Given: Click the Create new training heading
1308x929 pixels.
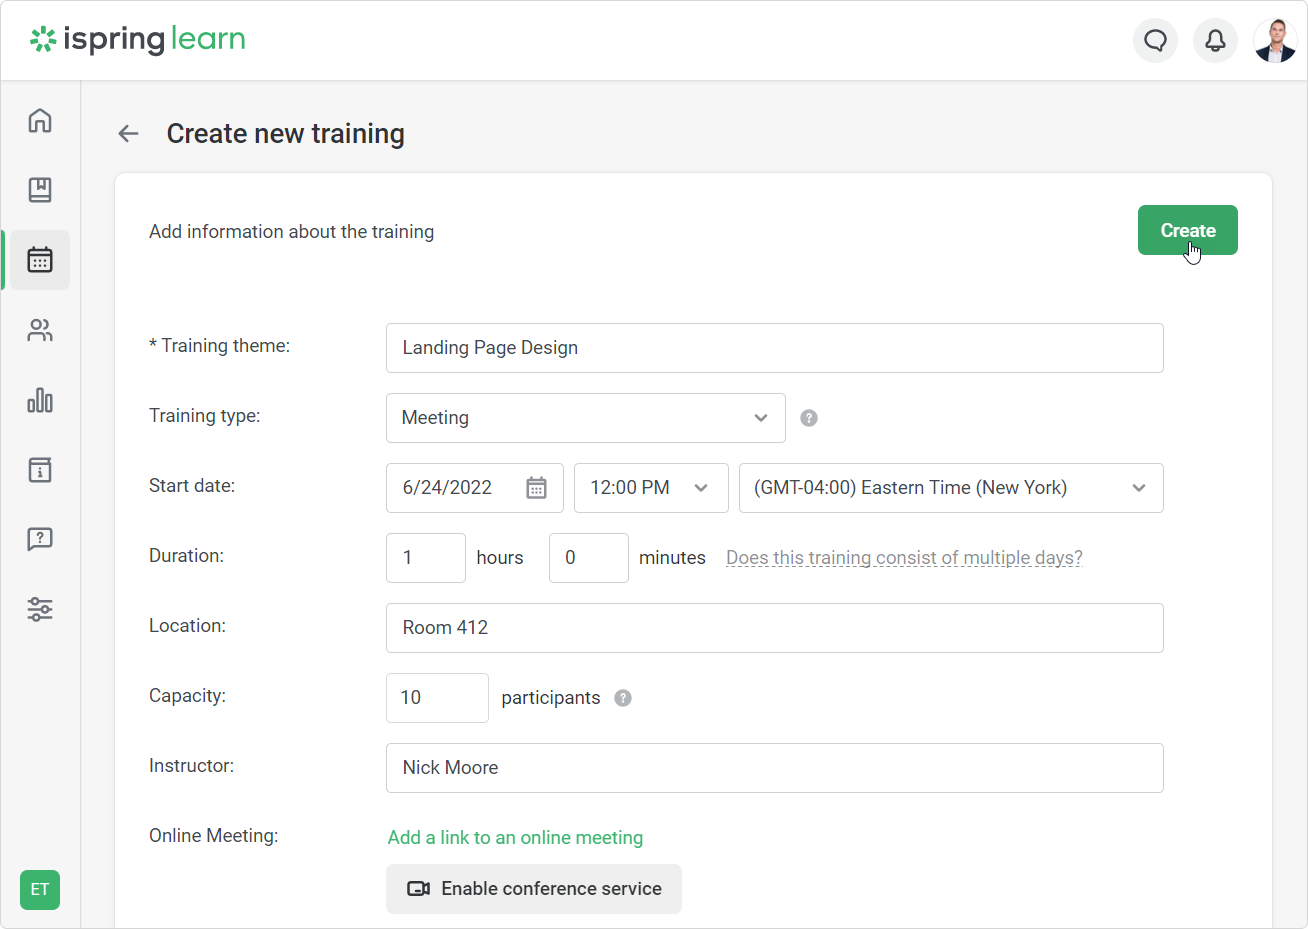Looking at the screenshot, I should click(286, 134).
